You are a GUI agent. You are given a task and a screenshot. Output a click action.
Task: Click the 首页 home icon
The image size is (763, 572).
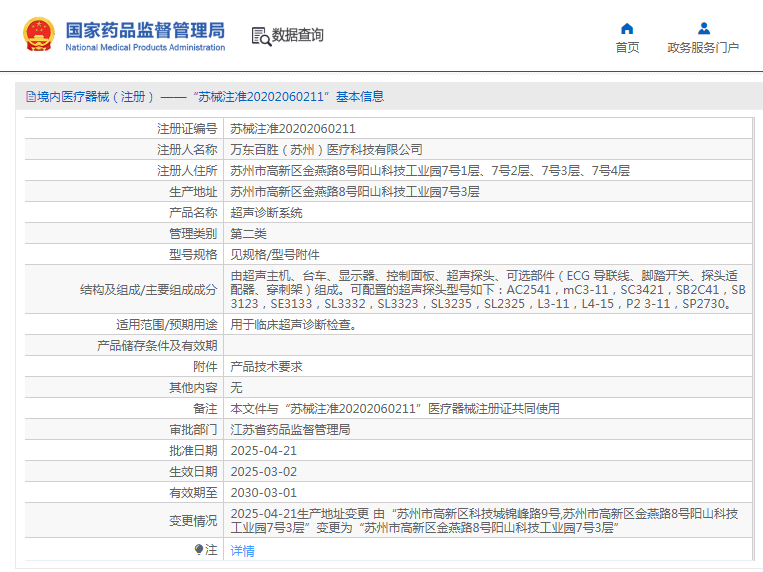pyautogui.click(x=627, y=29)
